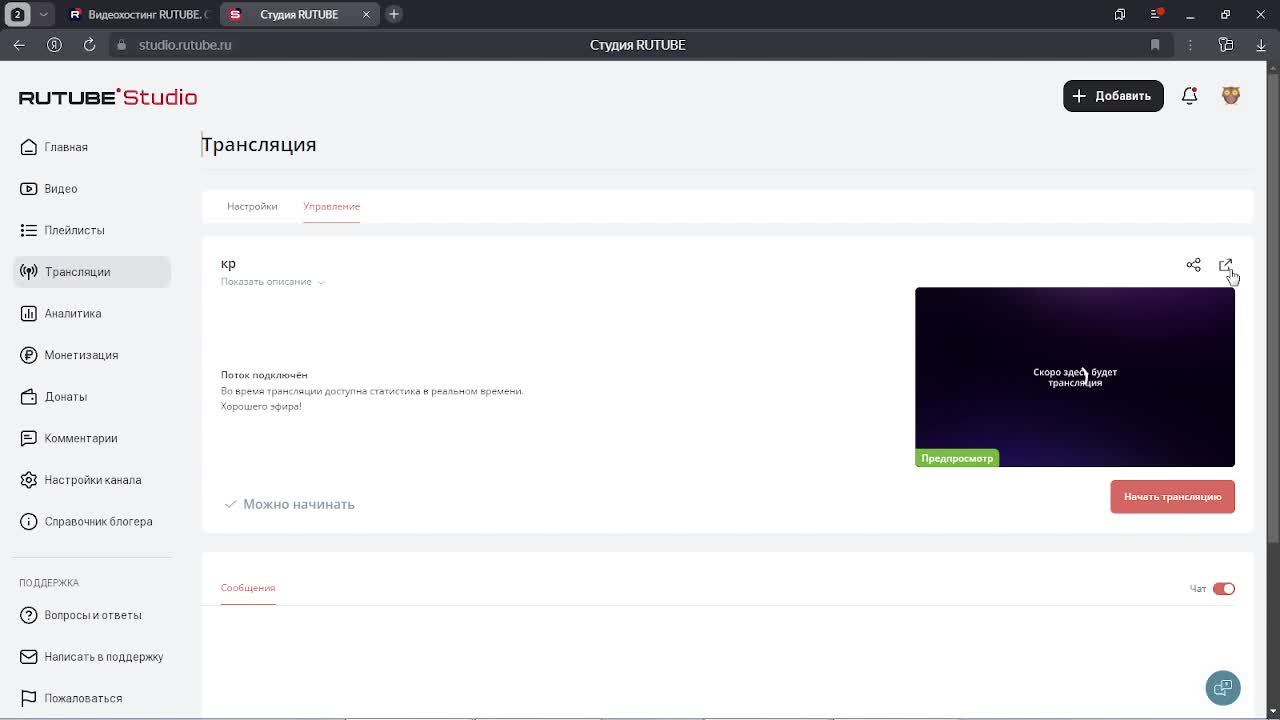
Task: Reload the page with the refresh icon
Action: pyautogui.click(x=89, y=45)
